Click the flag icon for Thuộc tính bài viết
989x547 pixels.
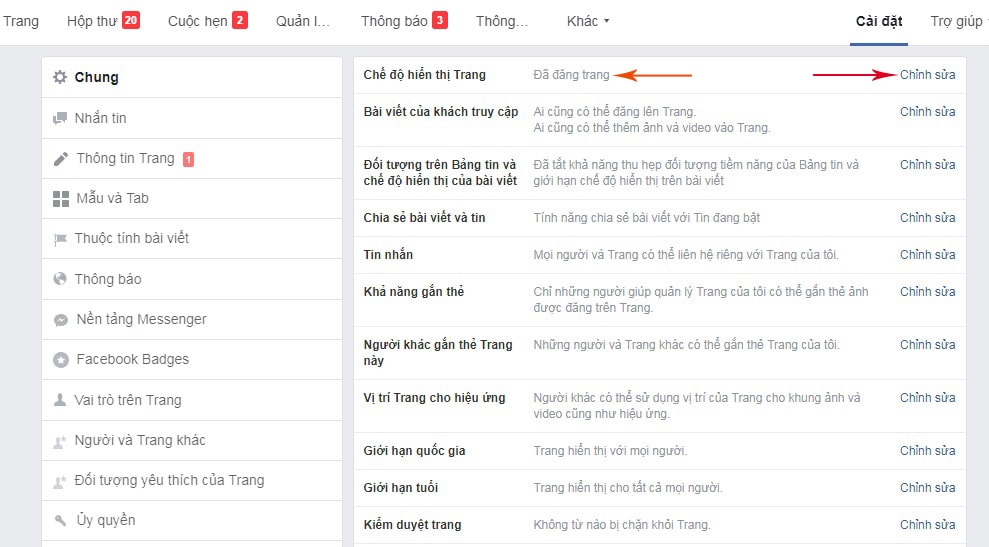pyautogui.click(x=60, y=238)
